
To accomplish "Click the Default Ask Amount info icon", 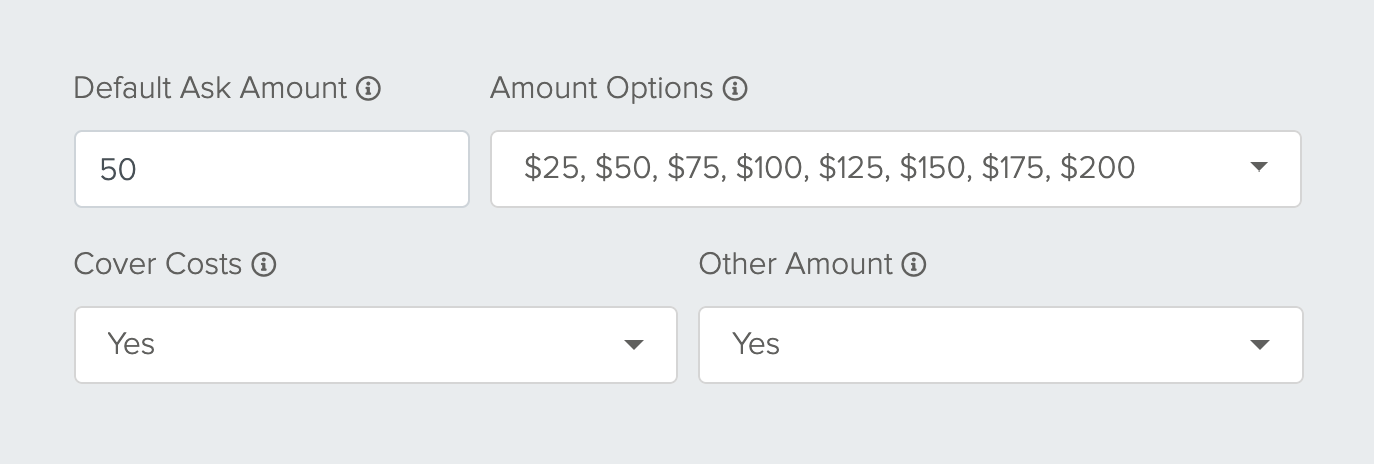I will click(368, 89).
